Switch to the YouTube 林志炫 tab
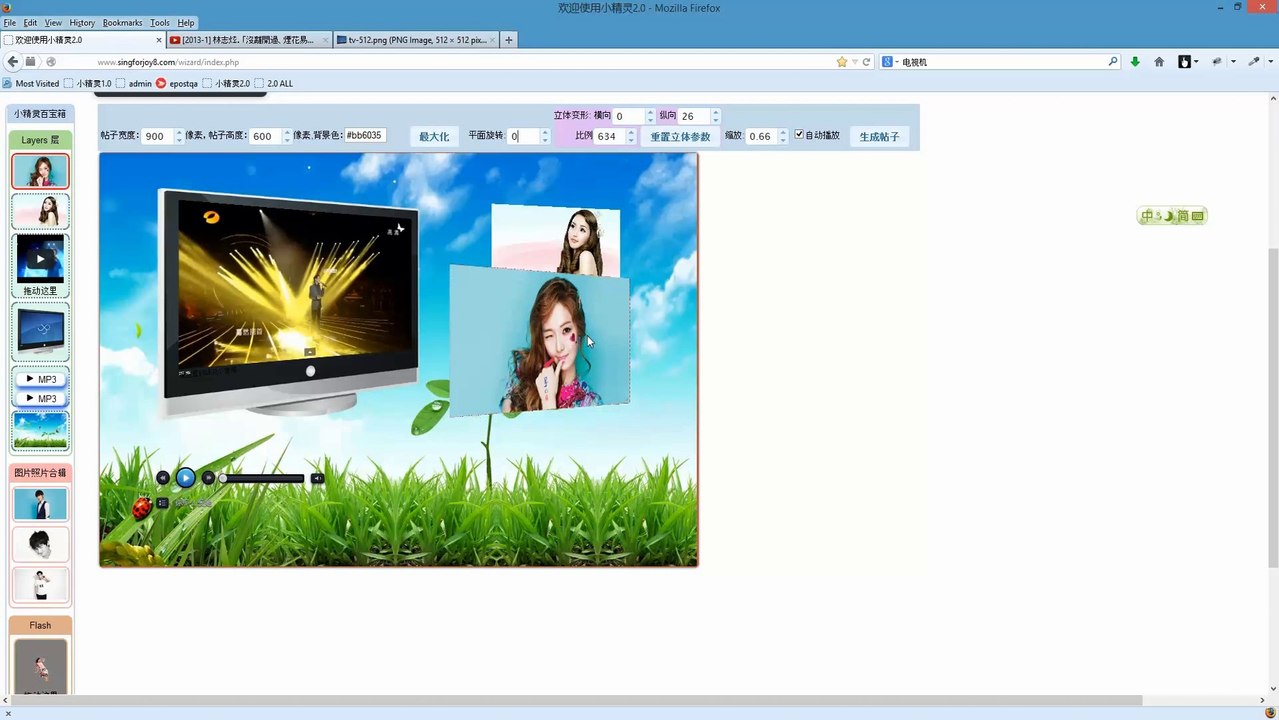The image size is (1279, 720). (x=248, y=40)
